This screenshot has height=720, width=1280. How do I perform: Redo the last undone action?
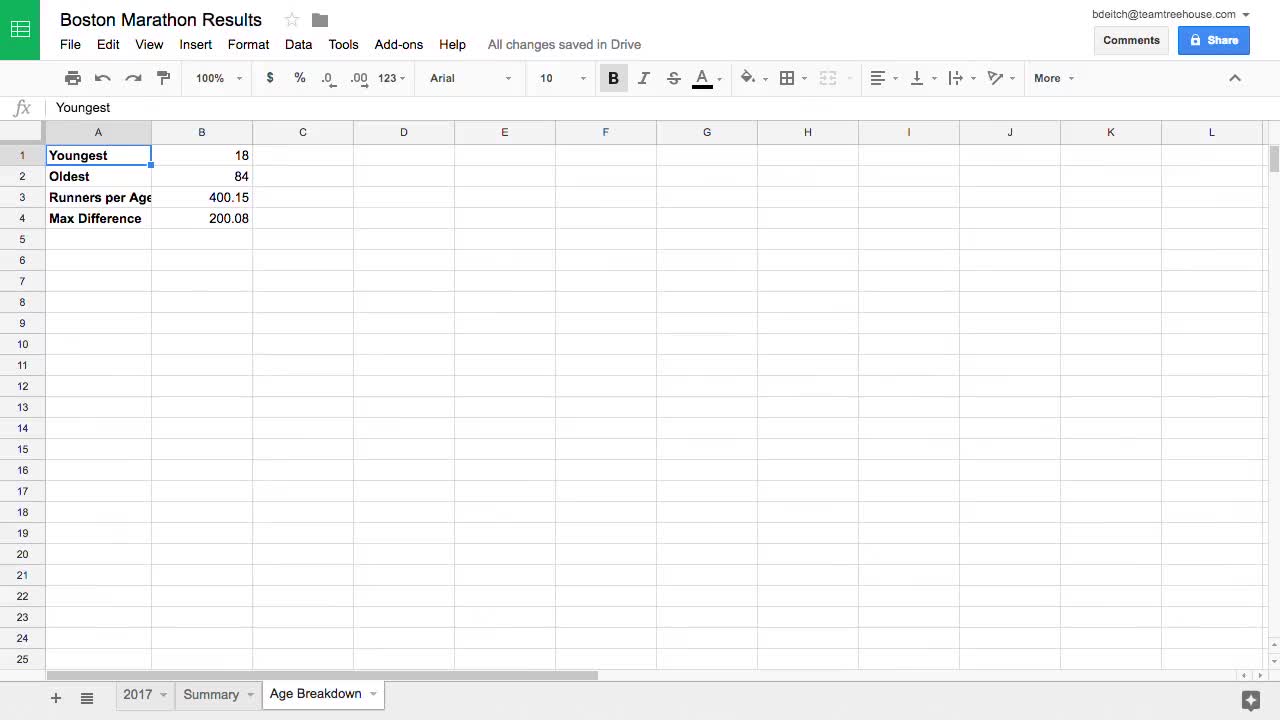coord(133,78)
